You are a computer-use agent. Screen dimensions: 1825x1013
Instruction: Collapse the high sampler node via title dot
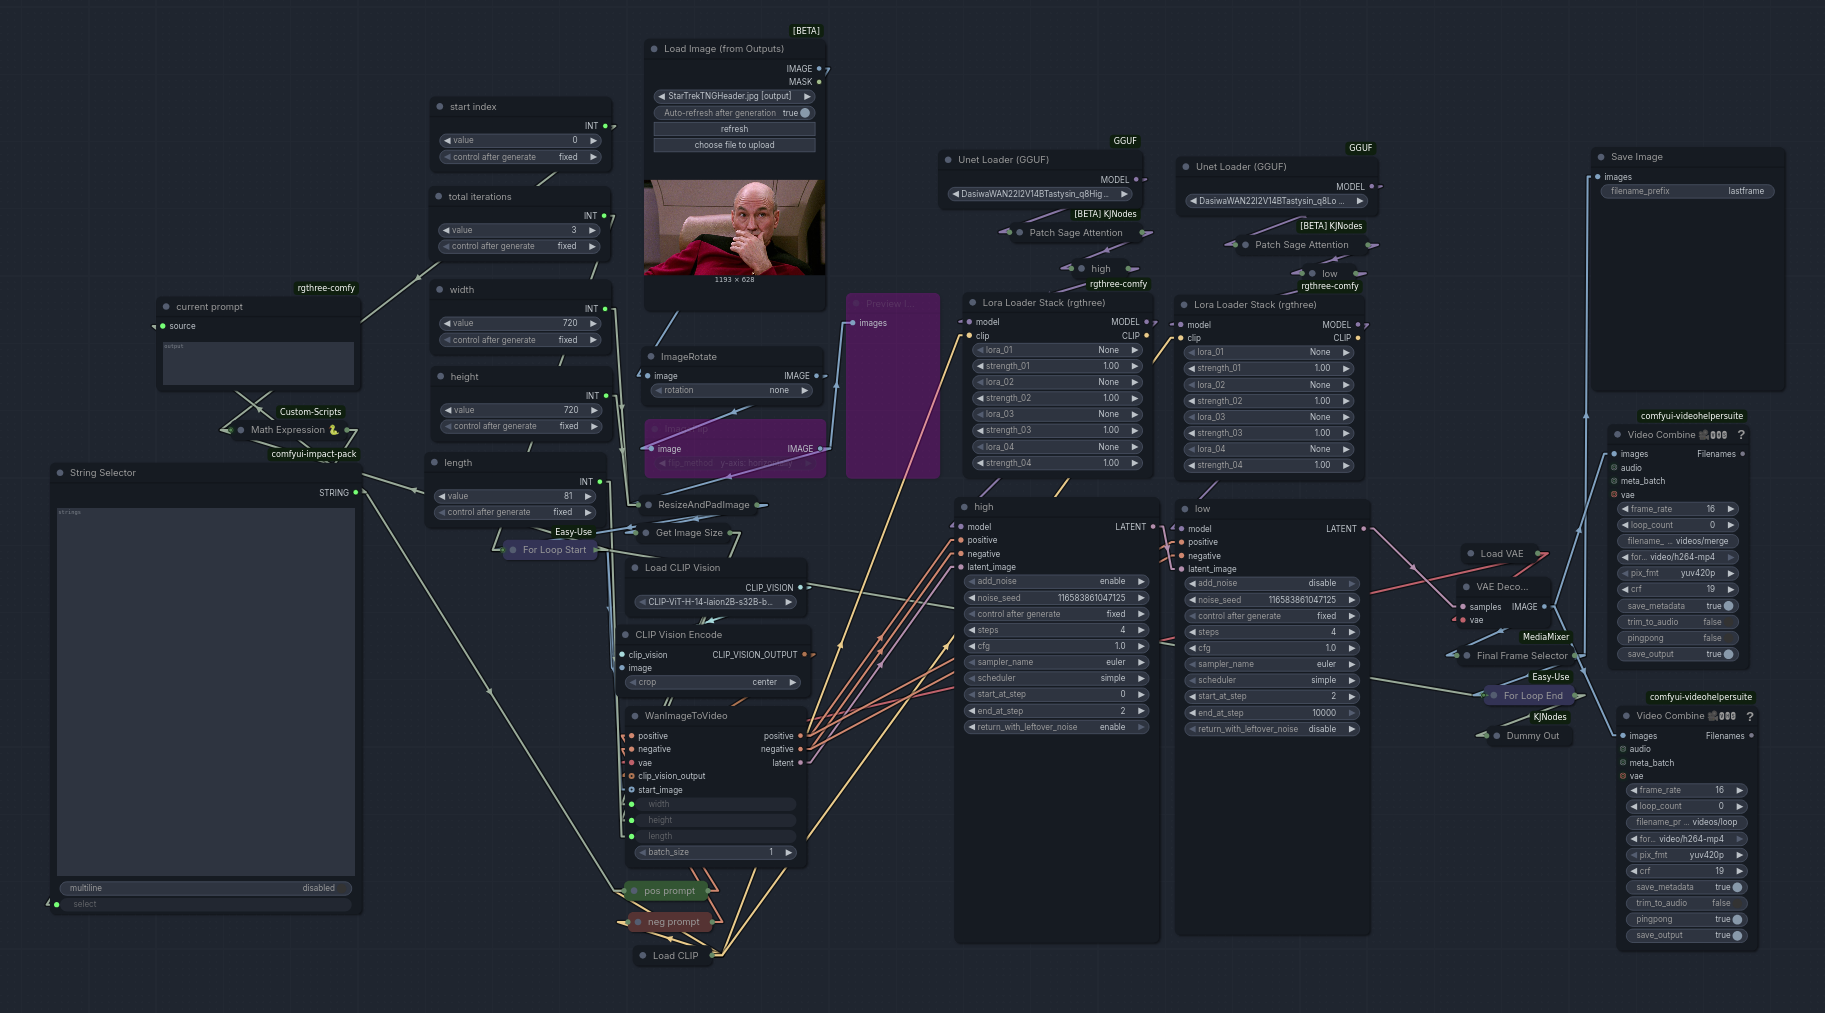pos(965,507)
